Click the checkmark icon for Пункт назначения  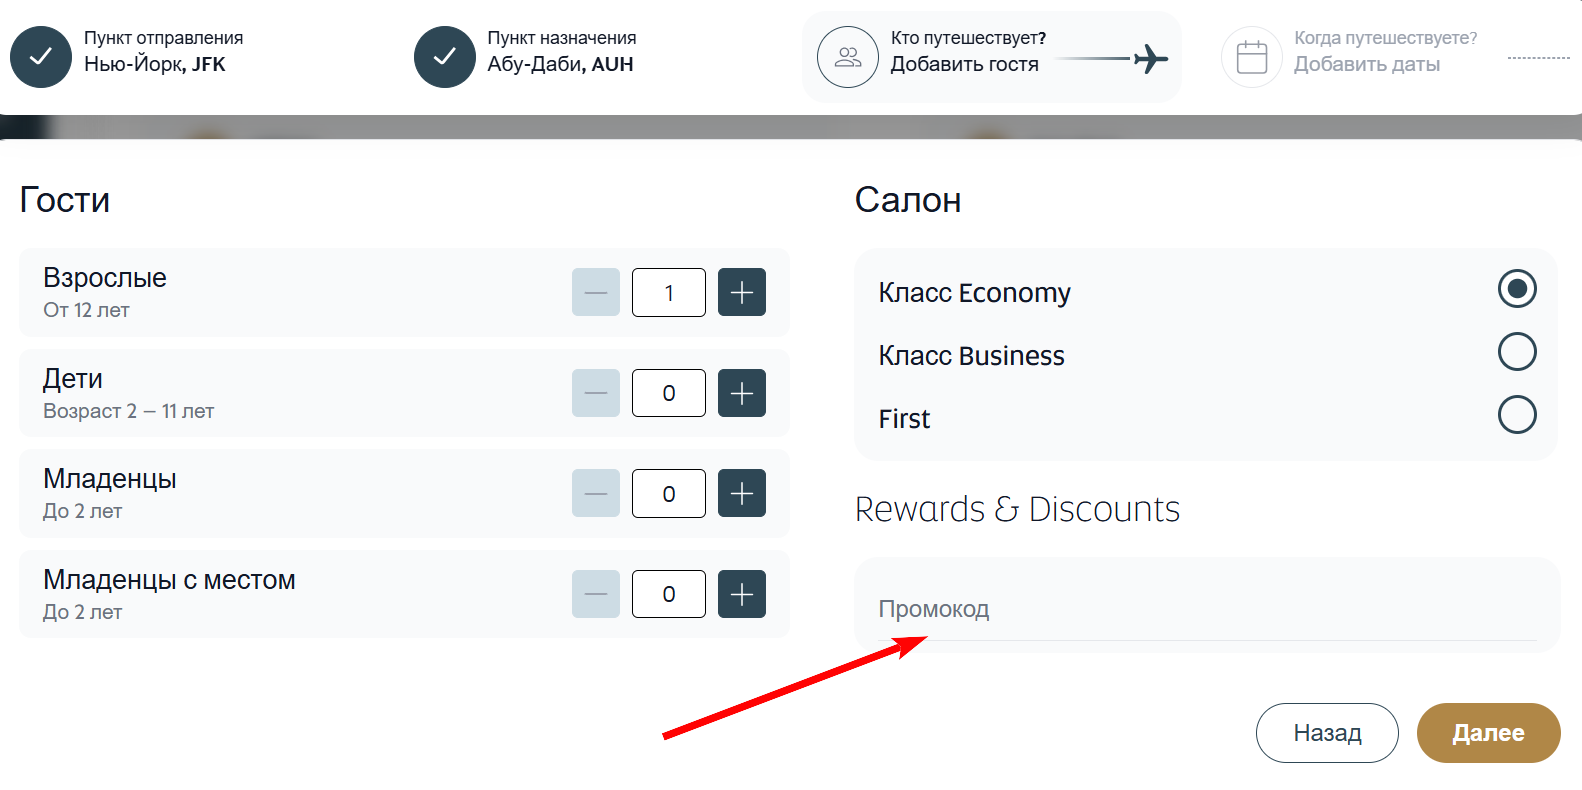(445, 57)
